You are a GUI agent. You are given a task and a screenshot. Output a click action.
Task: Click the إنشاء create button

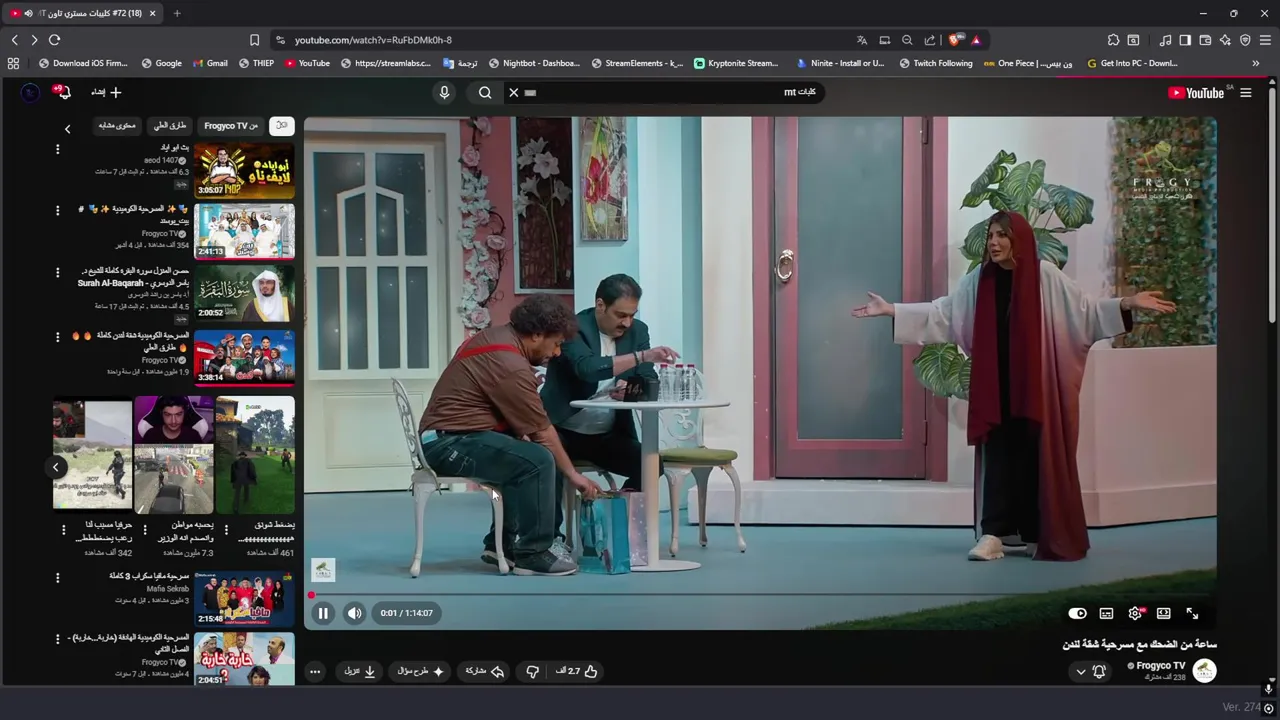tap(106, 93)
